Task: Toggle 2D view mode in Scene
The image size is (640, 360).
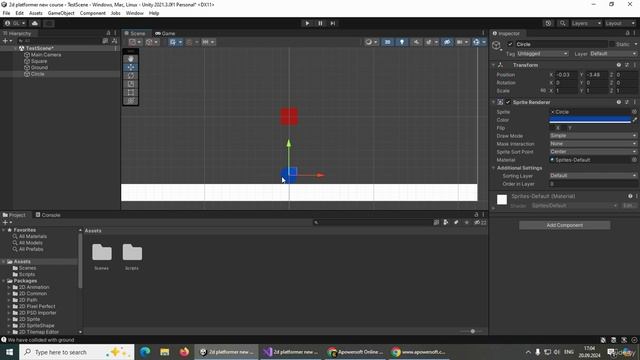Action: [x=387, y=42]
